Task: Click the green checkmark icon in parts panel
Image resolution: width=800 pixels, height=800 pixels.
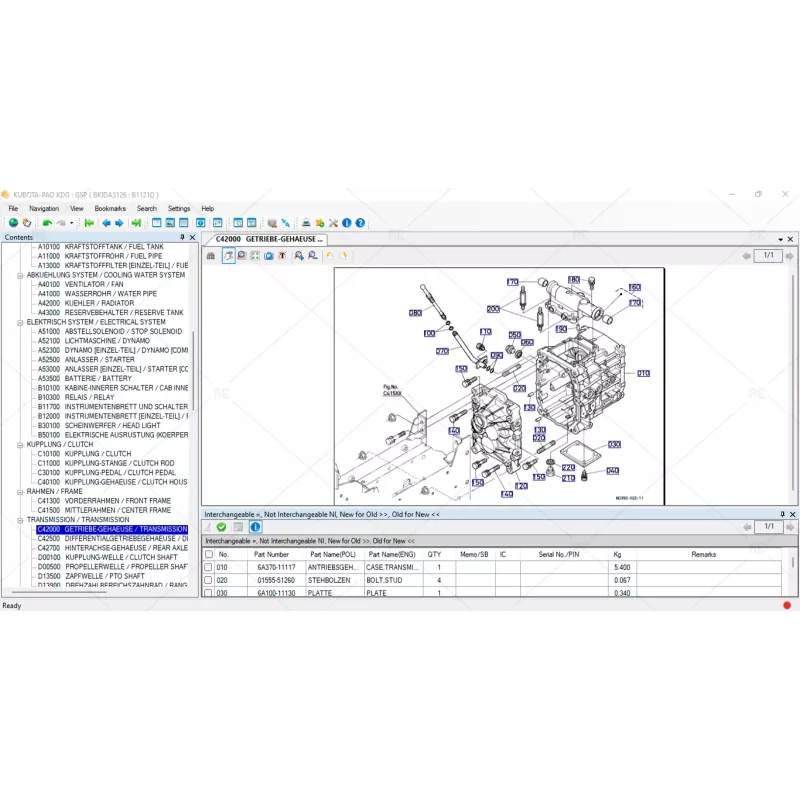Action: point(222,527)
